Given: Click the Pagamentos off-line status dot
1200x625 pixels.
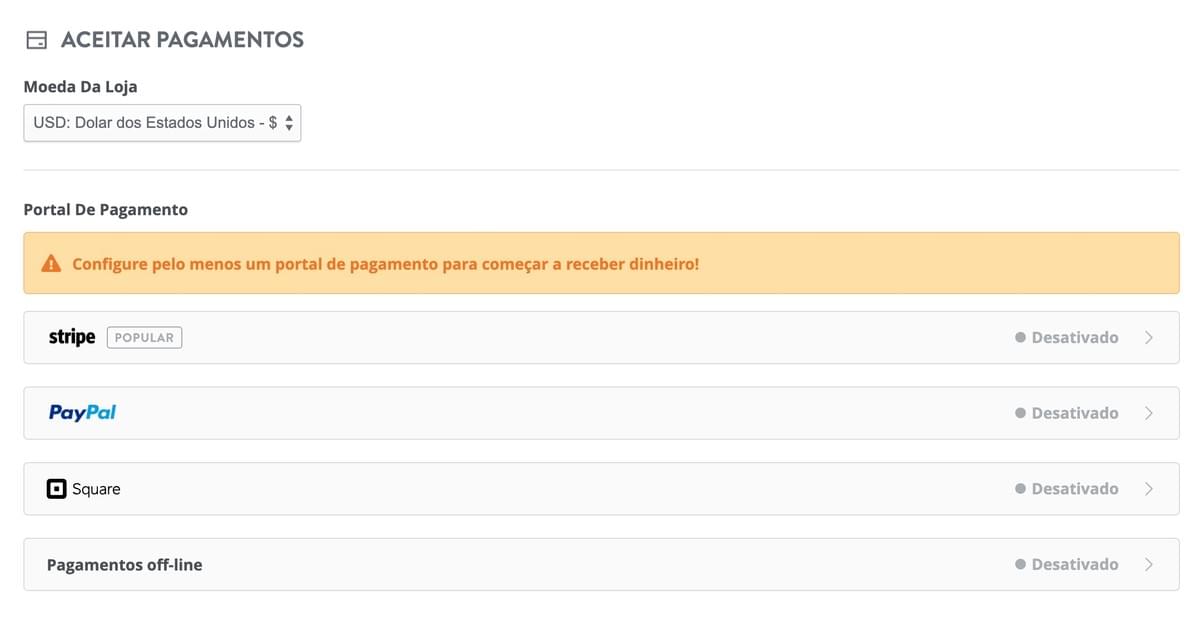Looking at the screenshot, I should [1020, 565].
